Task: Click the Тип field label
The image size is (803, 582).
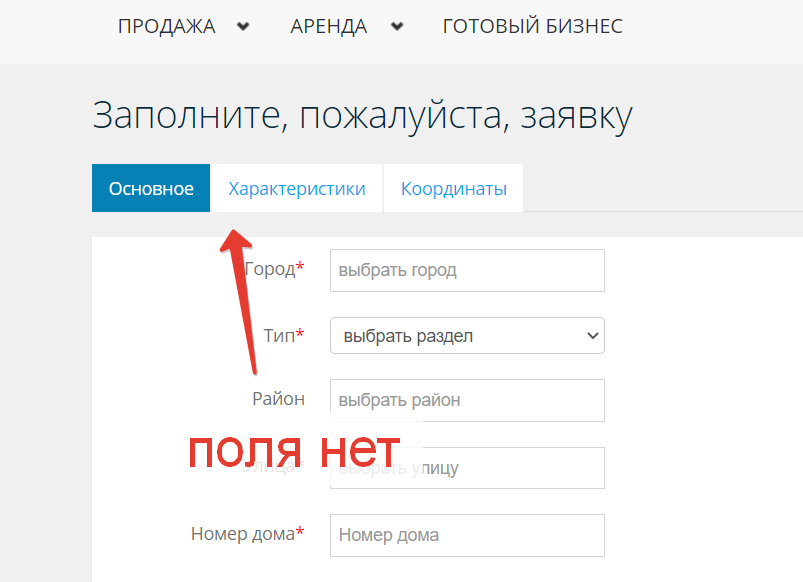Action: pos(284,336)
